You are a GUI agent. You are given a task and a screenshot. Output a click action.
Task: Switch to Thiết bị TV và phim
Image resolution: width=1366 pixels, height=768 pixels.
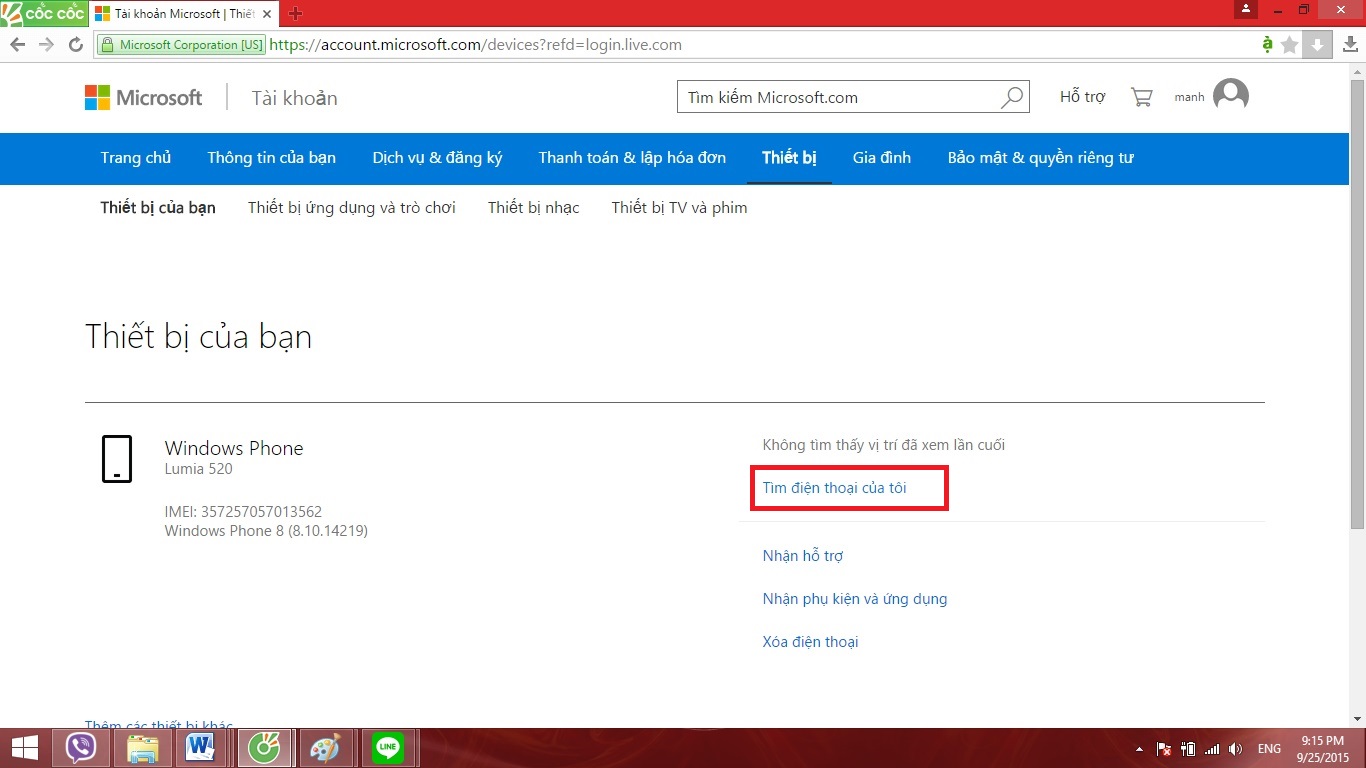680,208
